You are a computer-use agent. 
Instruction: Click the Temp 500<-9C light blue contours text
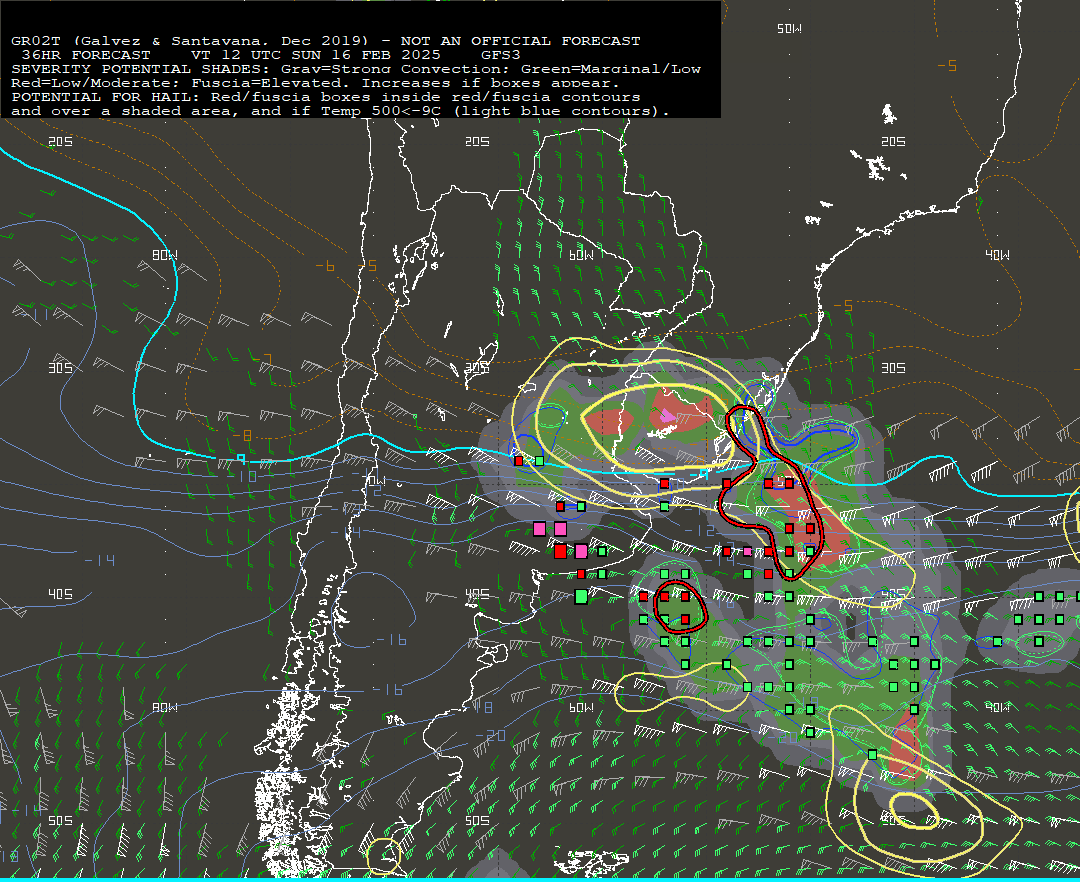[x=495, y=111]
